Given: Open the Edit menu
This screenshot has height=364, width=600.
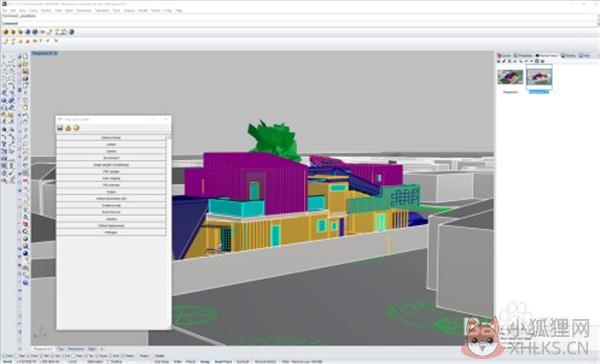Looking at the screenshot, I should pyautogui.click(x=13, y=11).
